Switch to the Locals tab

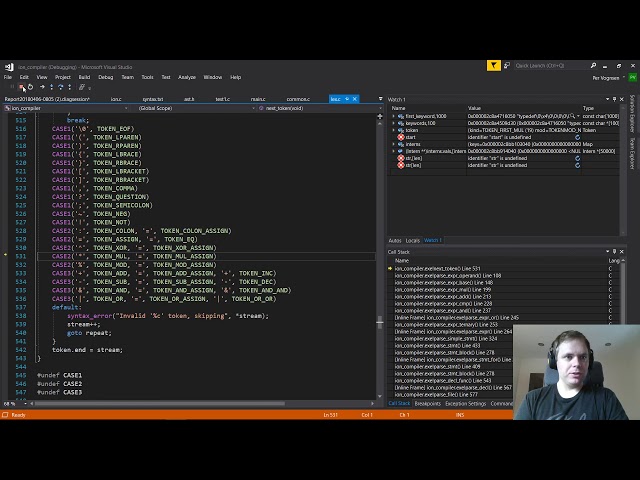pos(413,240)
